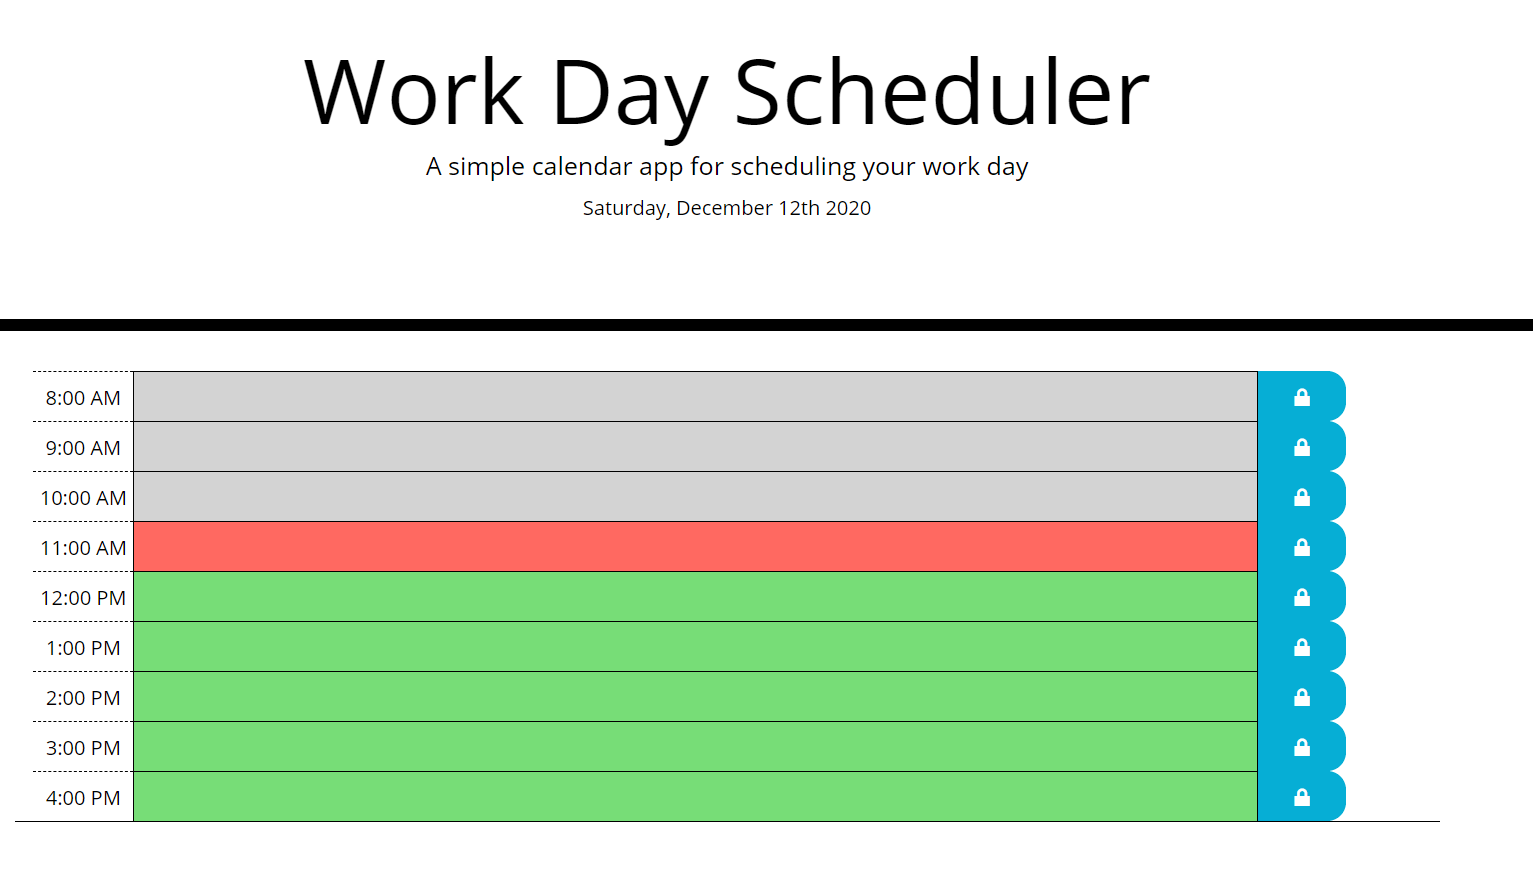1533x888 pixels.
Task: Save the 9:00 AM time block
Action: 1301,446
